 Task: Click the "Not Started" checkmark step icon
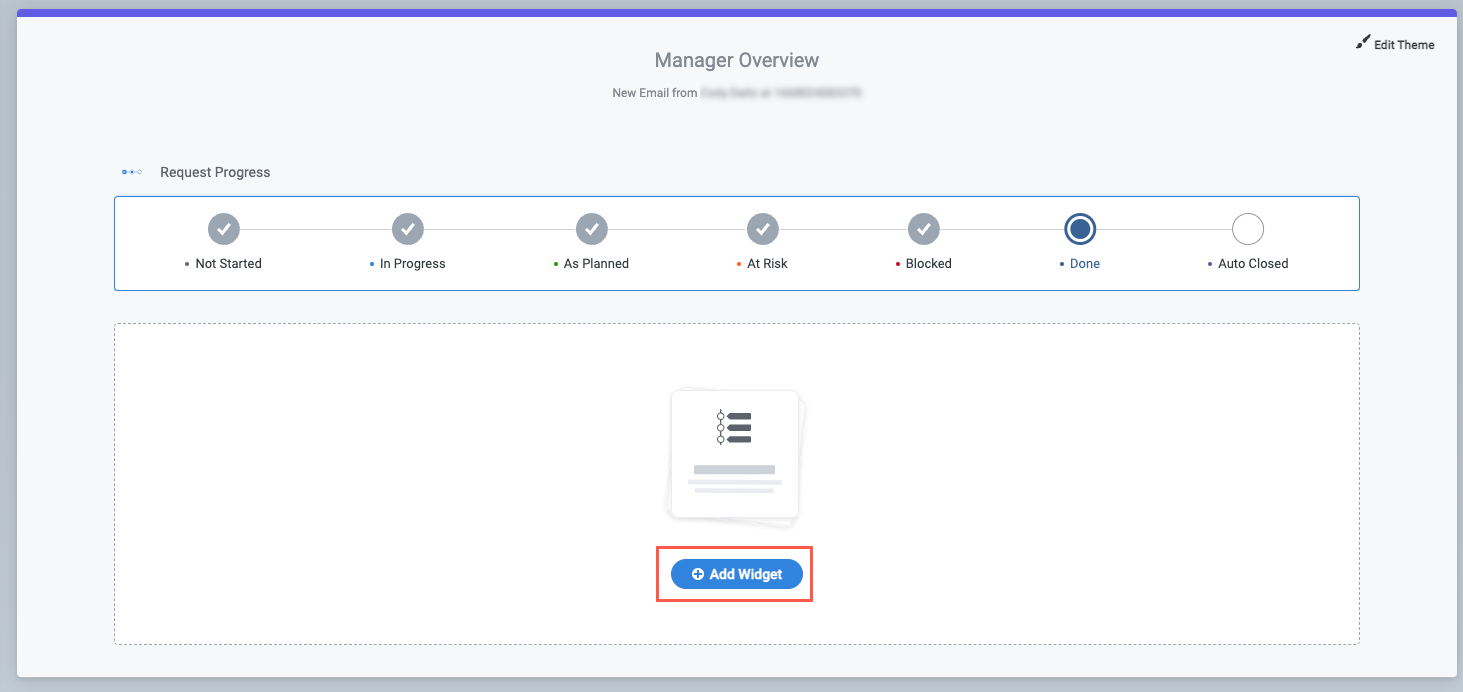223,229
